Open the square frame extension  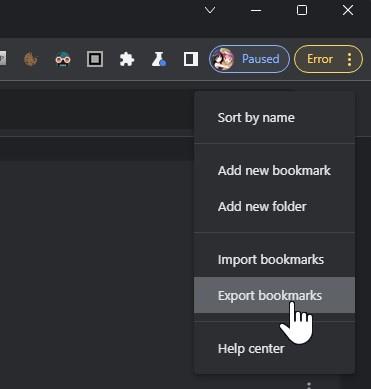[x=95, y=59]
